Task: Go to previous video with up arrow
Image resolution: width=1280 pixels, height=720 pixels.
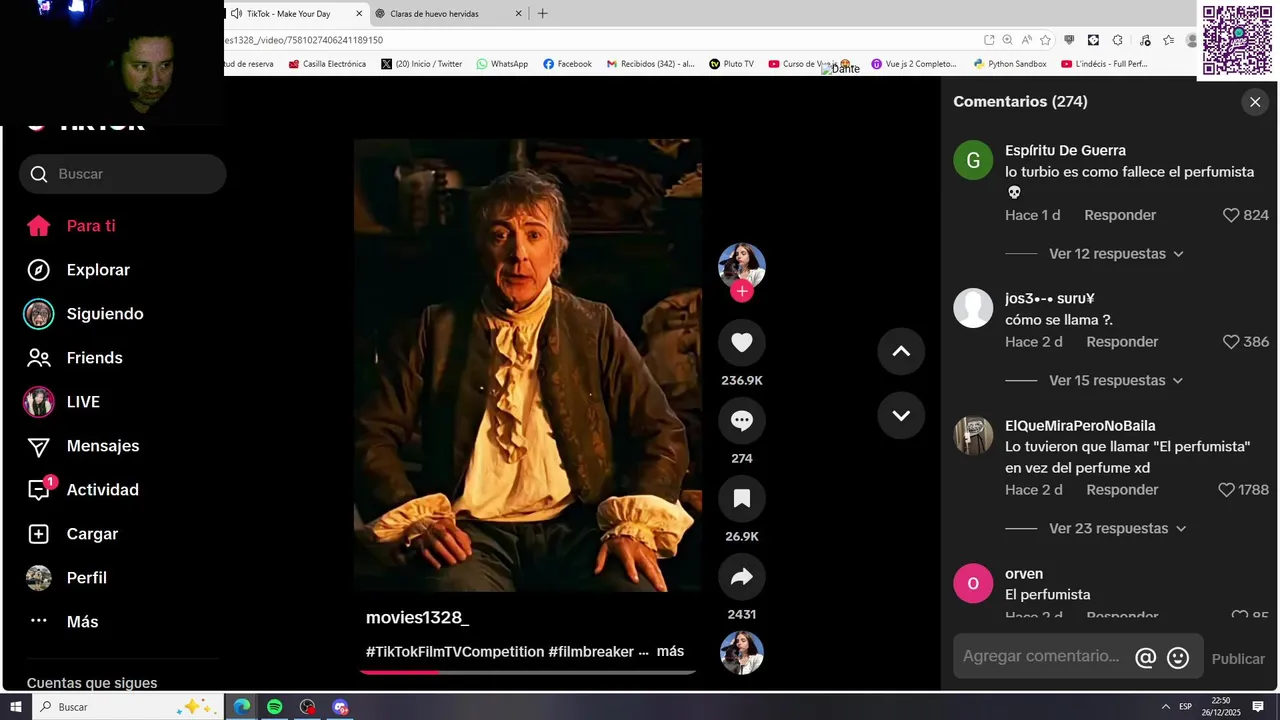Action: 901,351
